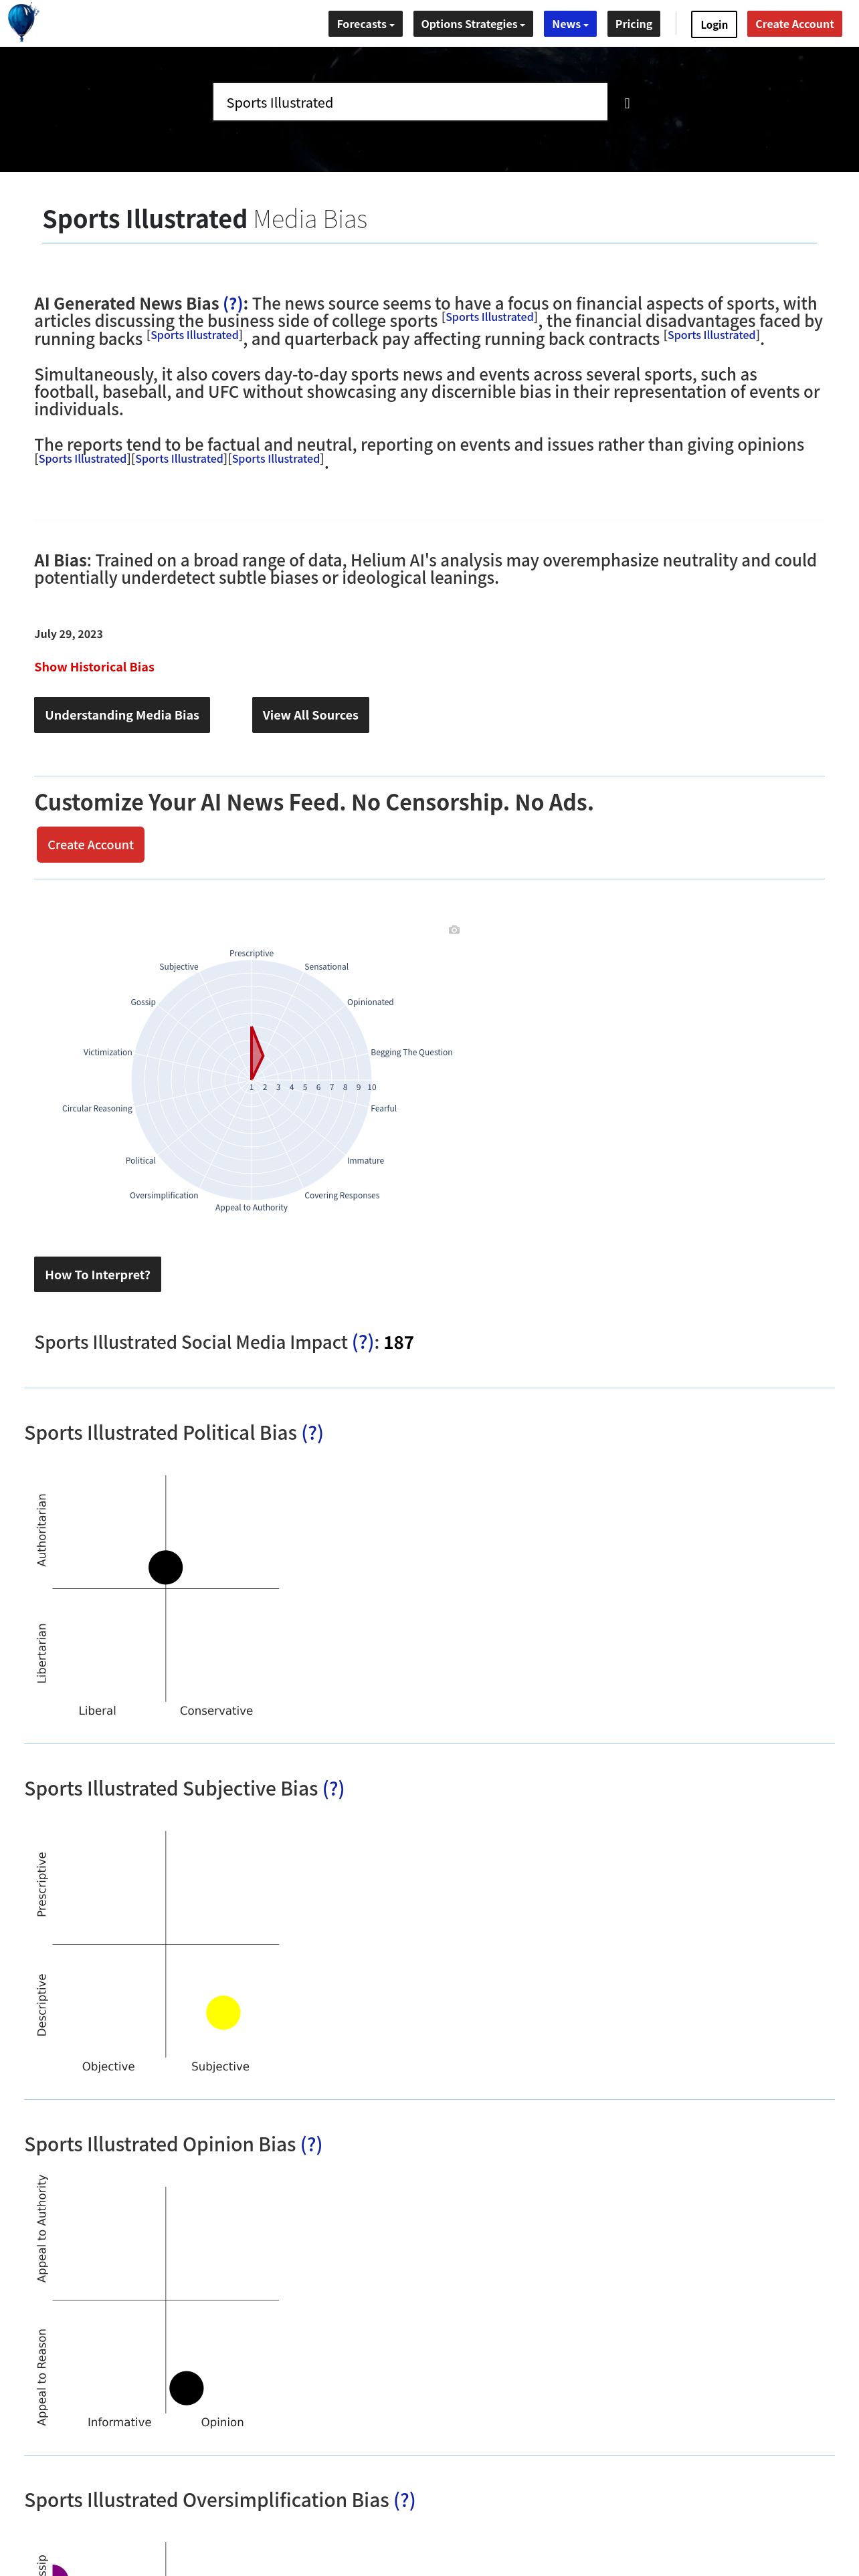Viewport: 859px width, 2576px height.
Task: Expand the News dropdown menu
Action: pos(570,24)
